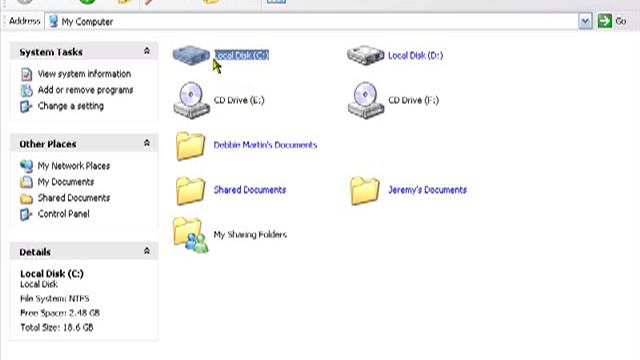Viewport: 640px width, 360px height.
Task: Click the Shared Documents label in main pane
Action: pyautogui.click(x=250, y=190)
